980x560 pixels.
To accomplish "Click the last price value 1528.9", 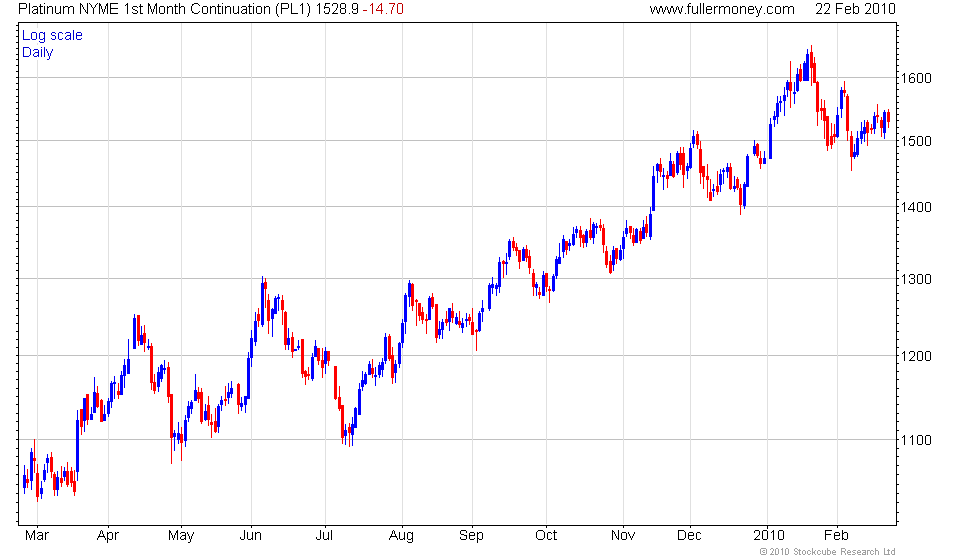I will point(337,9).
